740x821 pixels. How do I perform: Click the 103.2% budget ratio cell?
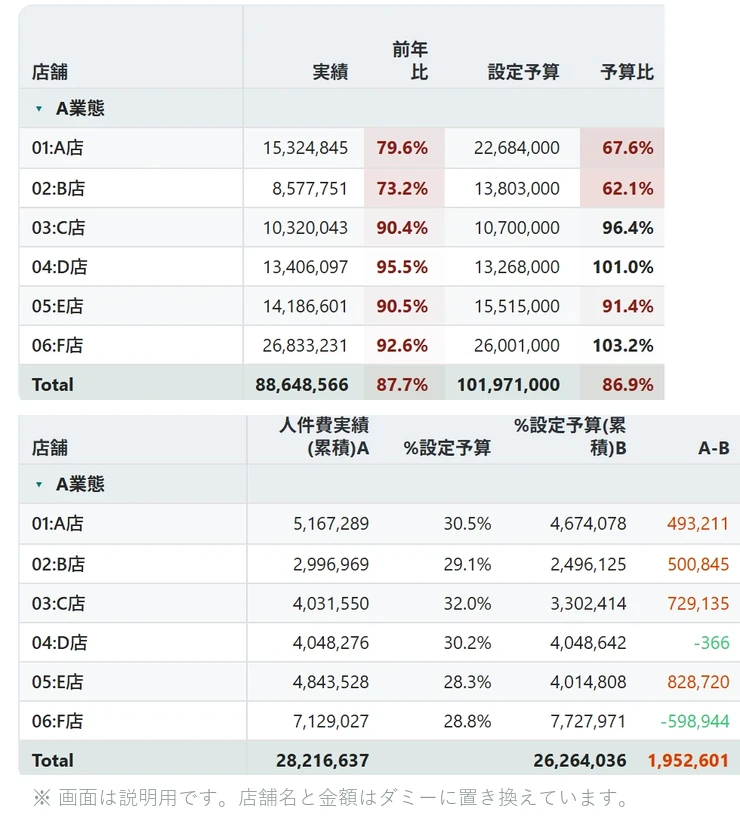pyautogui.click(x=623, y=346)
